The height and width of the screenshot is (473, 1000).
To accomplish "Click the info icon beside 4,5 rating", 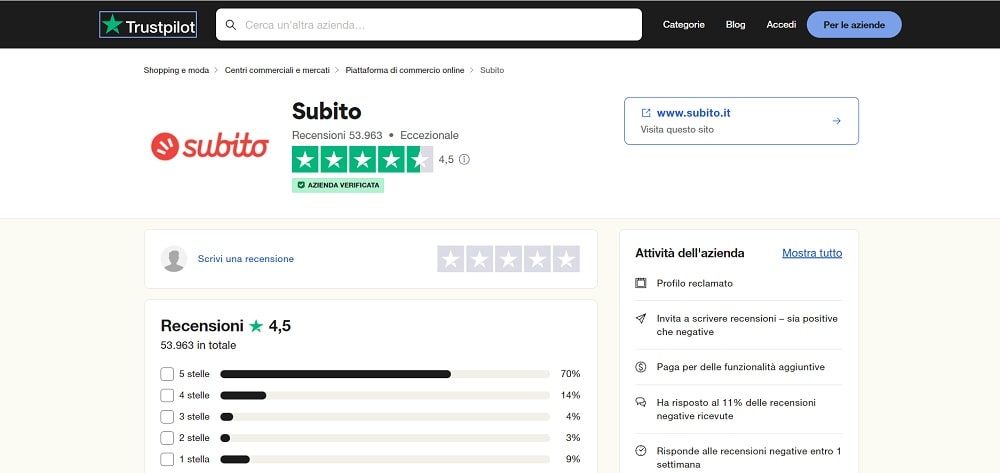I will (464, 159).
